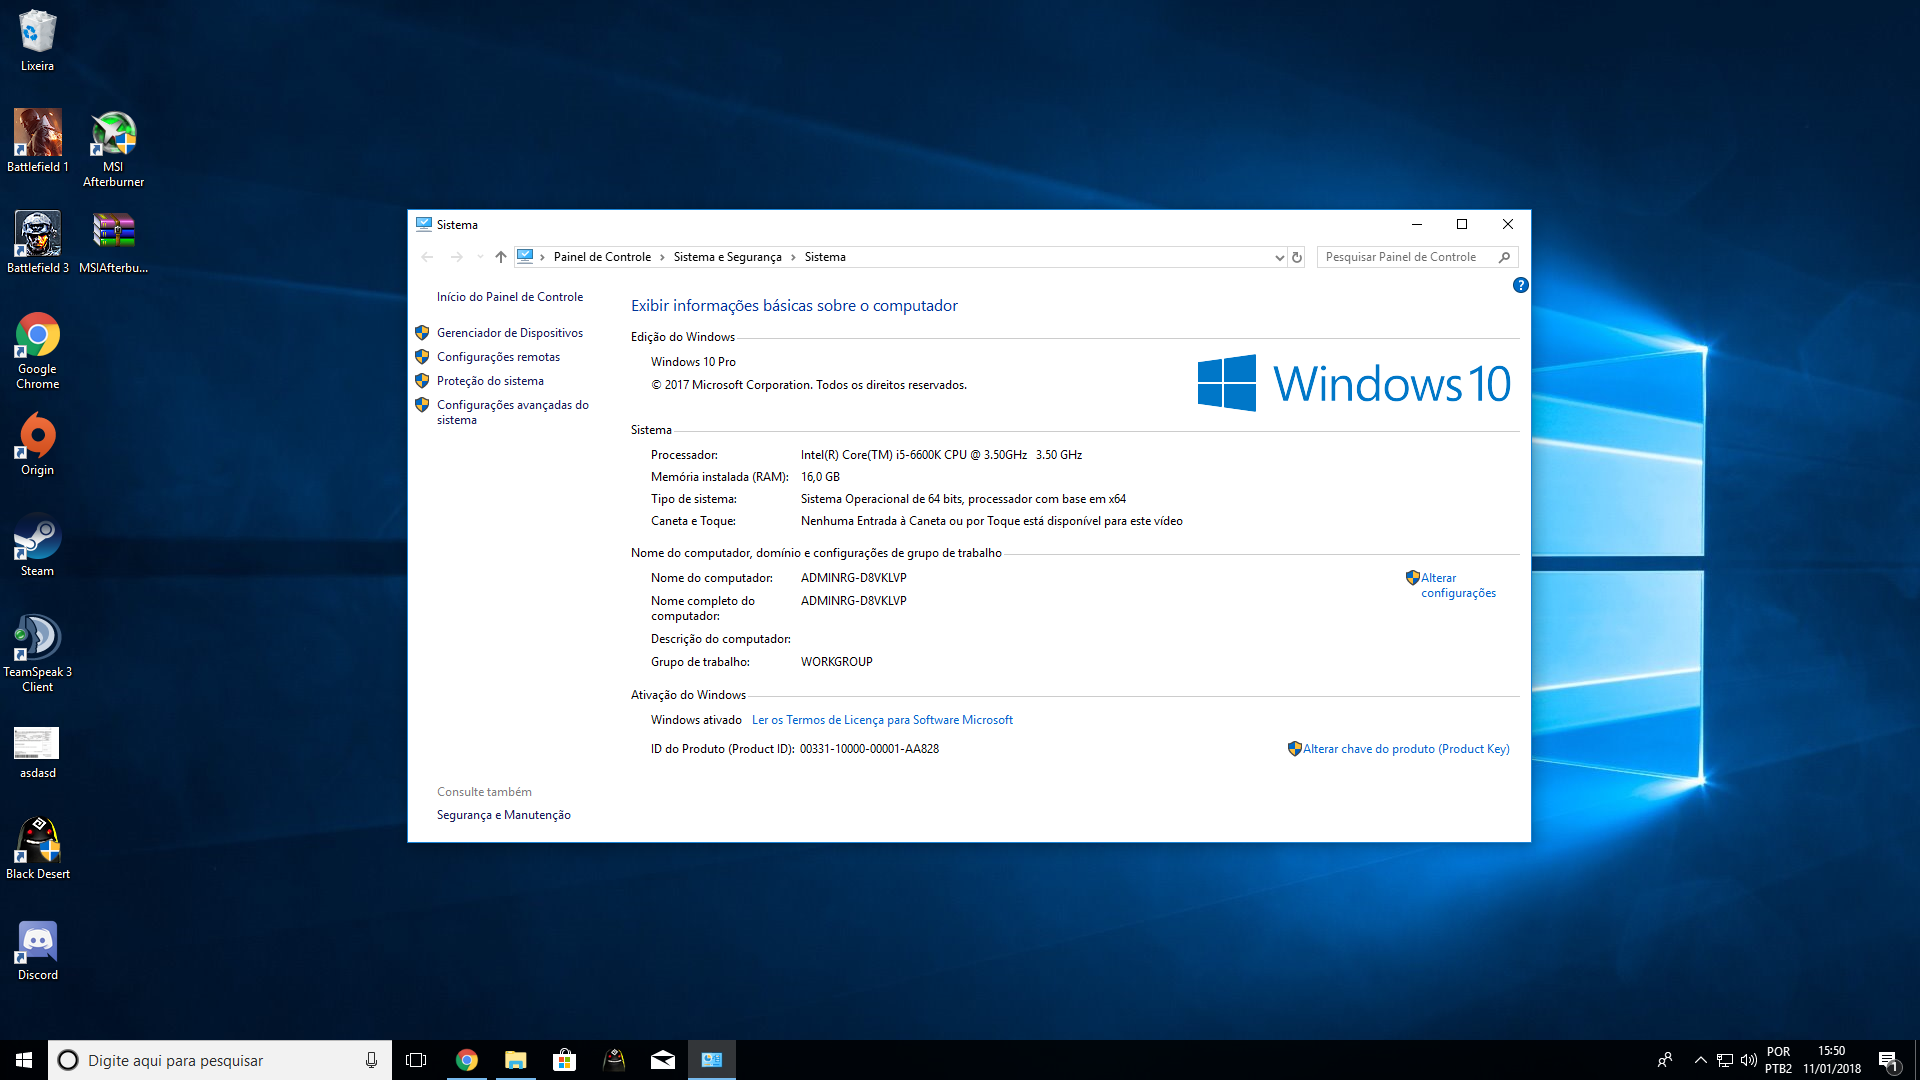The image size is (1920, 1080).
Task: Select the Black Desert desktop shortcut
Action: [x=37, y=848]
